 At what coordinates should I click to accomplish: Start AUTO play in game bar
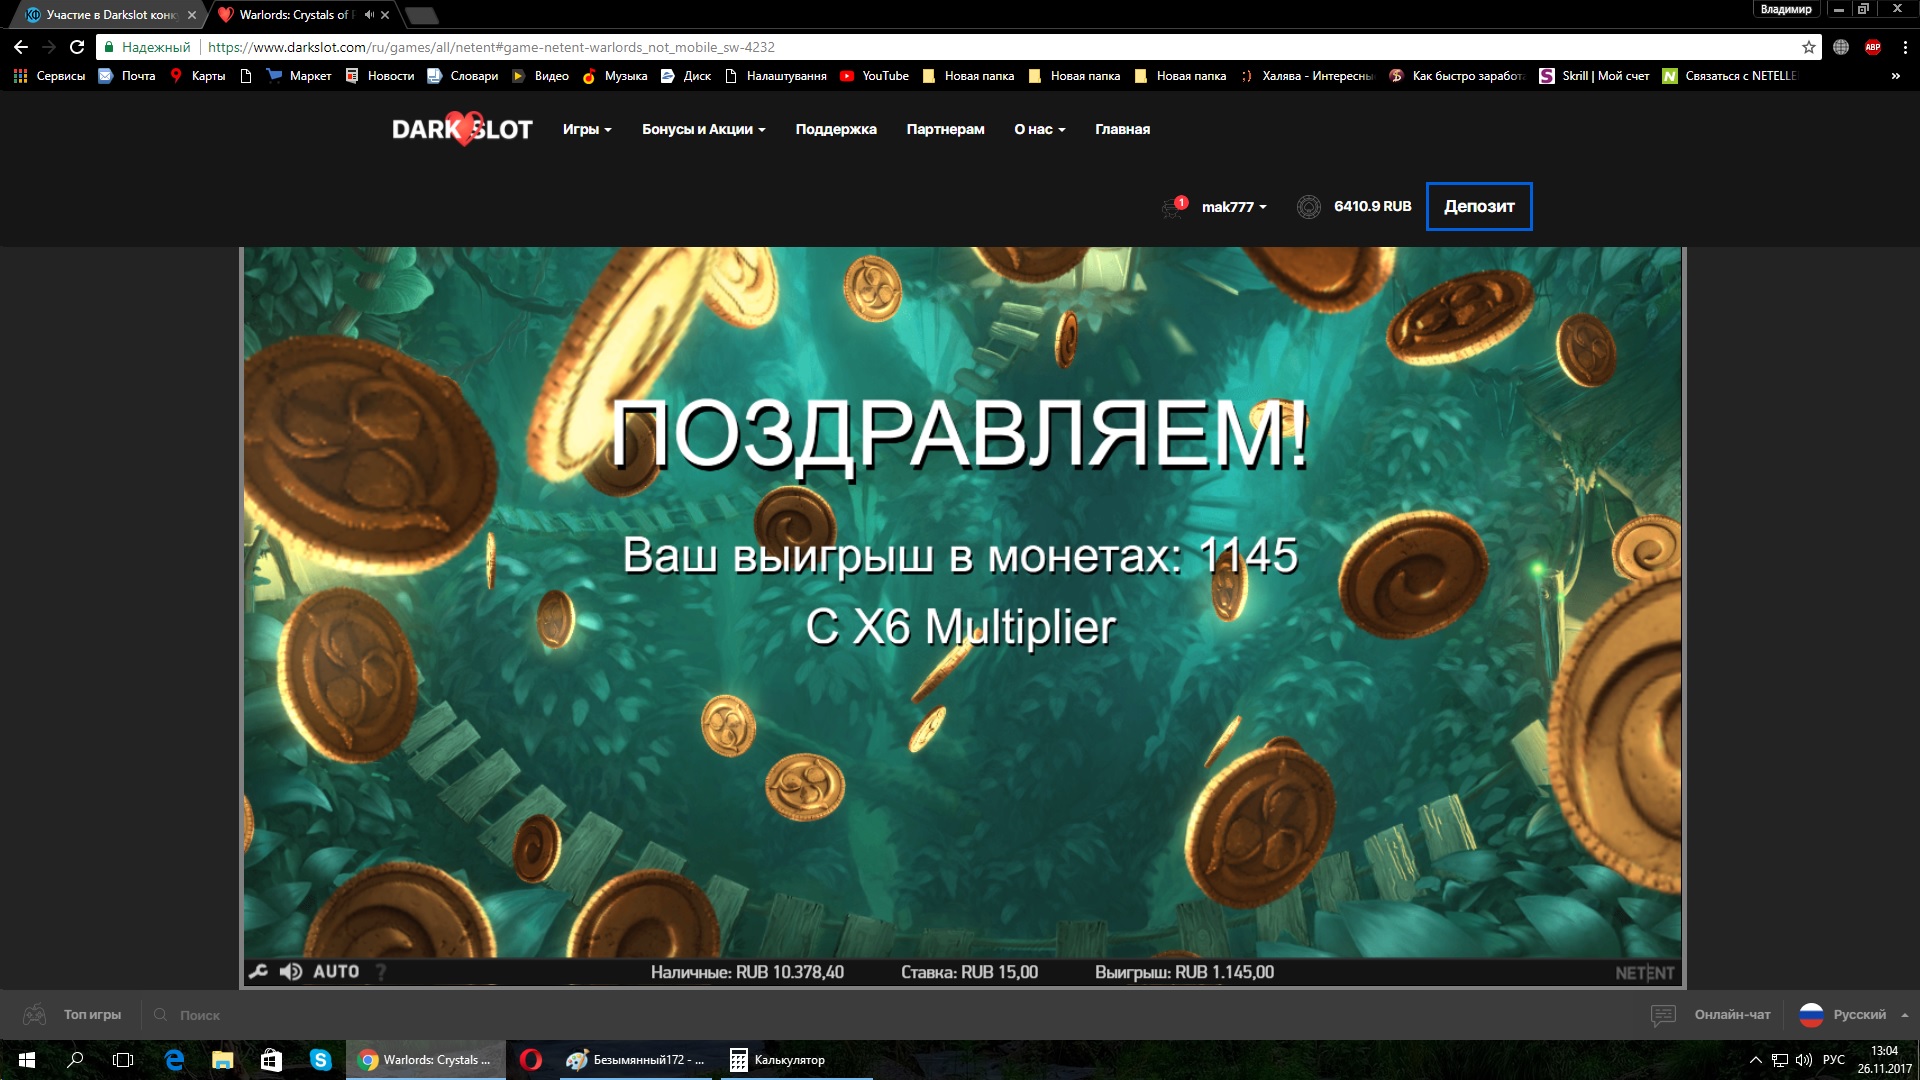click(336, 971)
